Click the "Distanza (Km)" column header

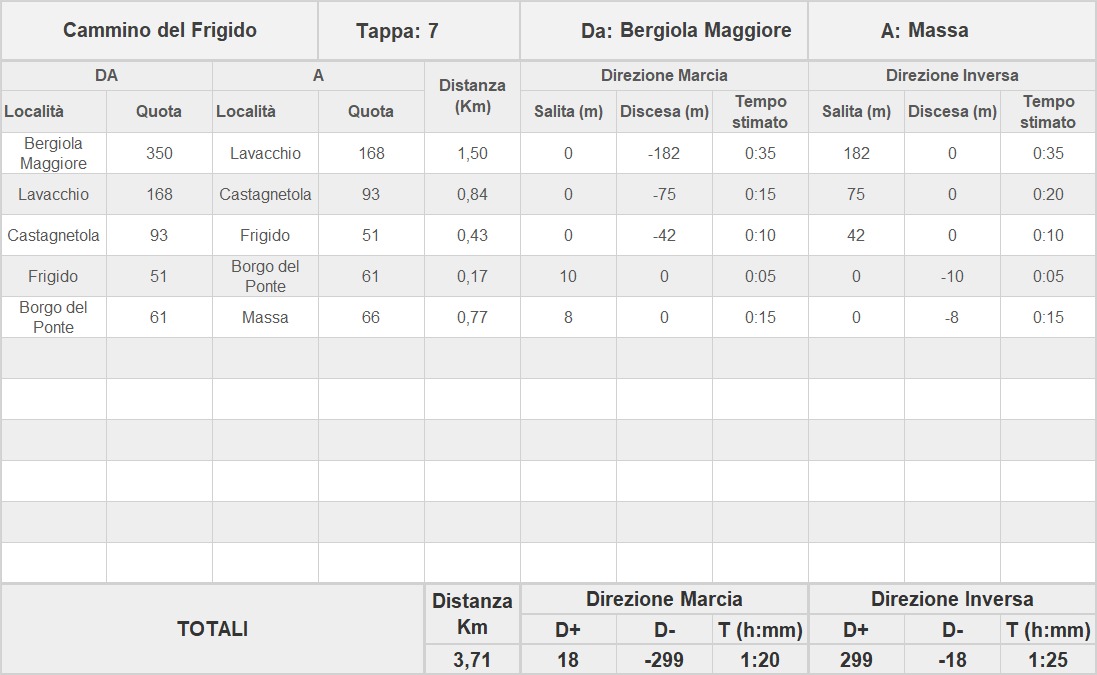[472, 96]
